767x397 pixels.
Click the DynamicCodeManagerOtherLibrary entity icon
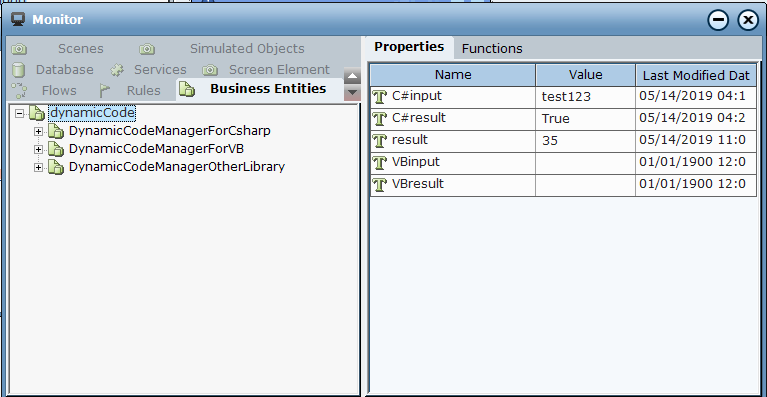coord(56,167)
